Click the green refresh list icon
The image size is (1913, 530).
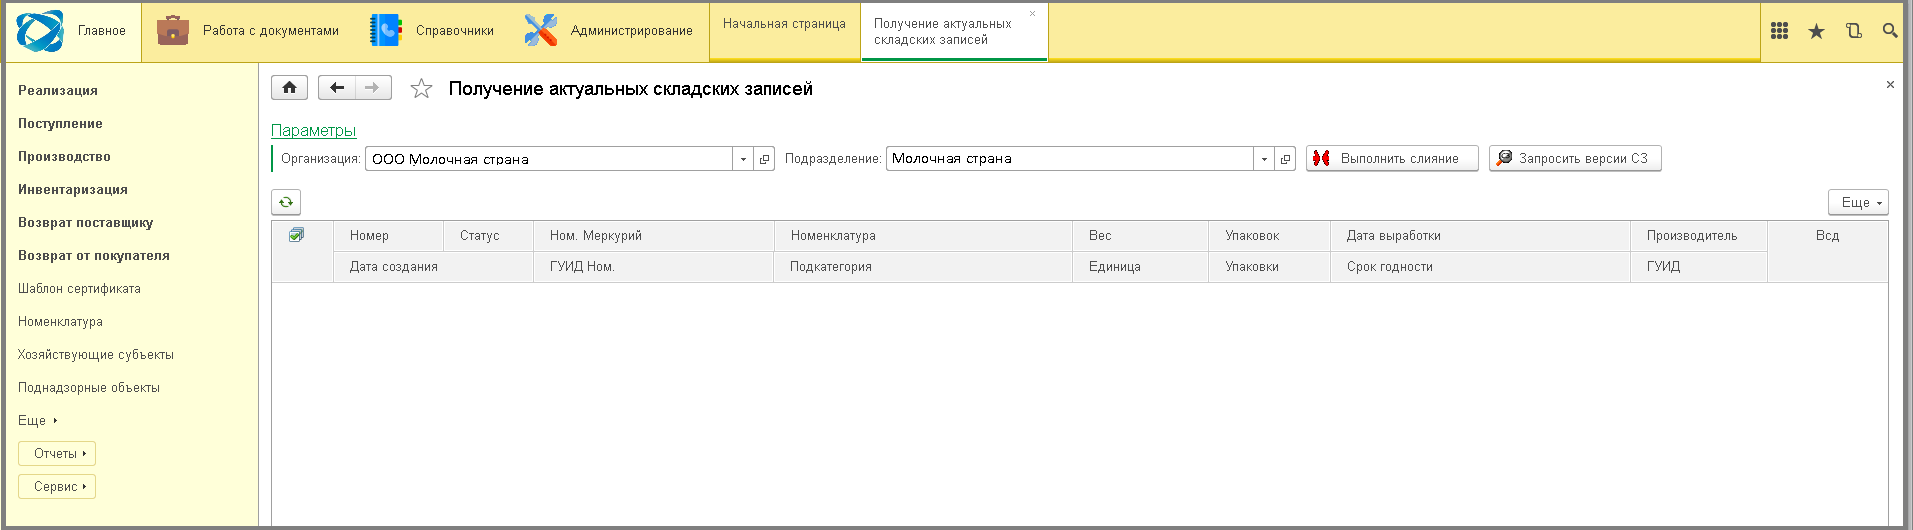coord(286,202)
